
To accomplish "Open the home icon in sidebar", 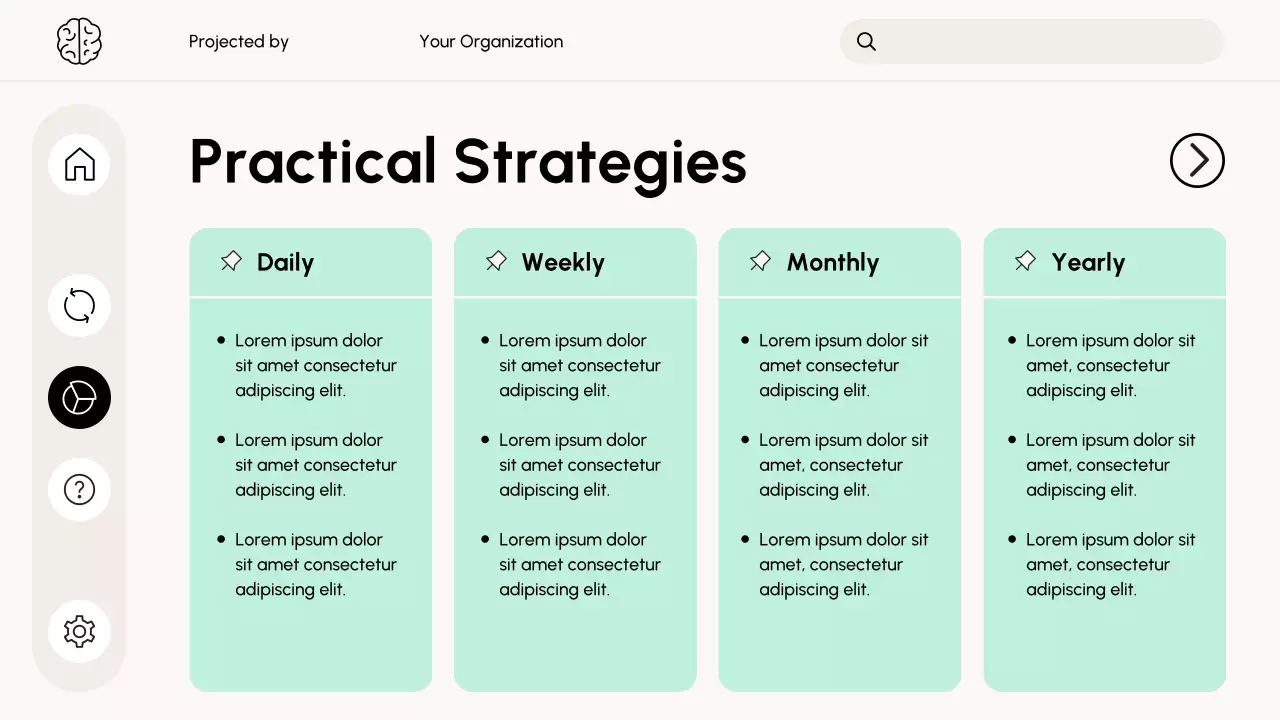I will (79, 164).
